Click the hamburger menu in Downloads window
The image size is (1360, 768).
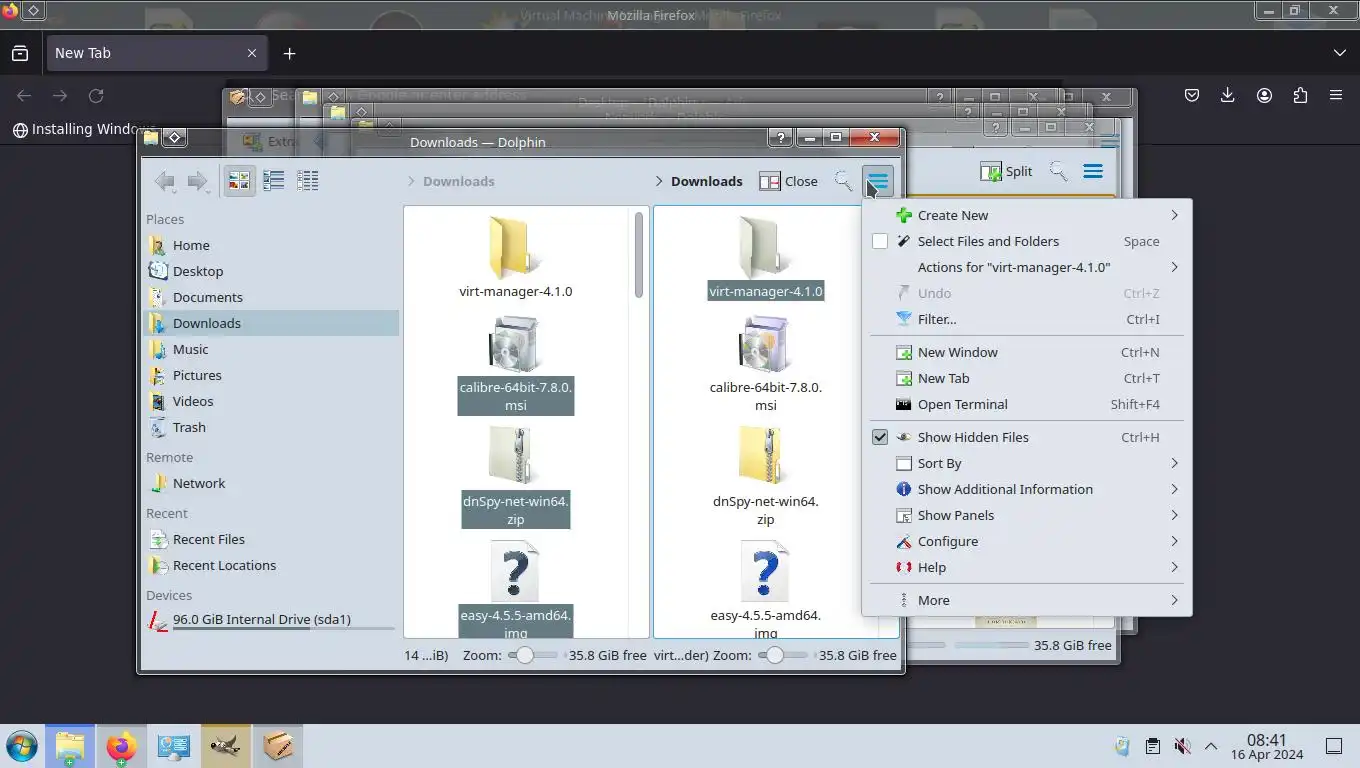878,181
